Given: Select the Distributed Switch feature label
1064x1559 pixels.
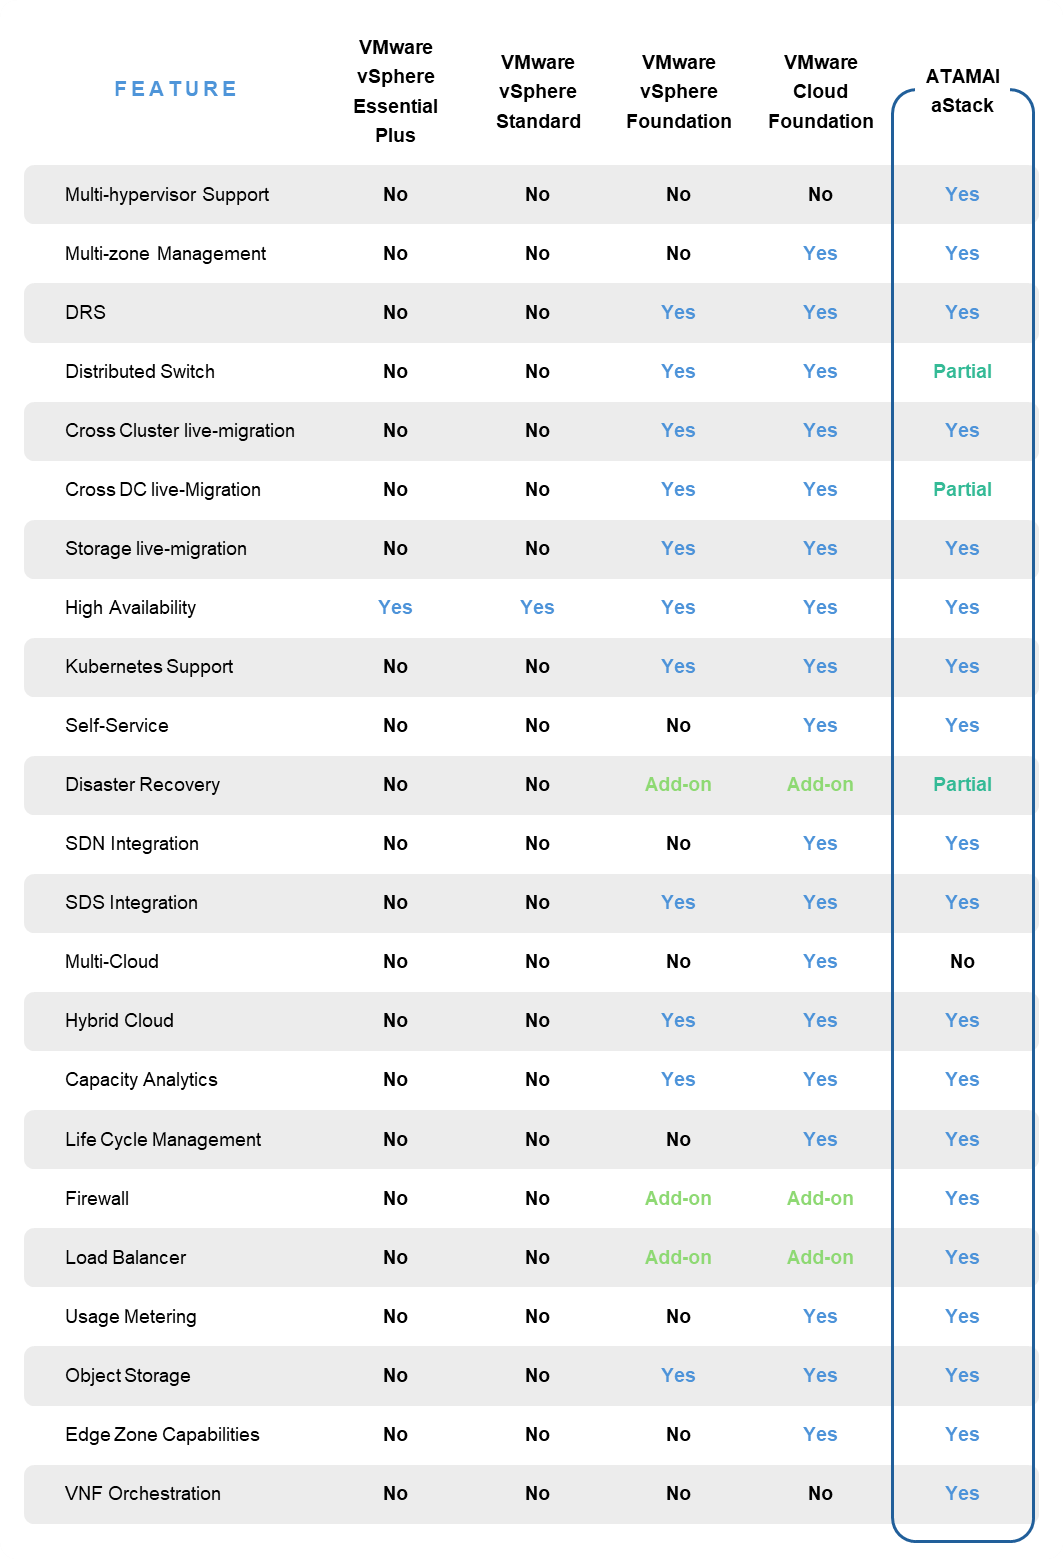Looking at the screenshot, I should [x=140, y=372].
